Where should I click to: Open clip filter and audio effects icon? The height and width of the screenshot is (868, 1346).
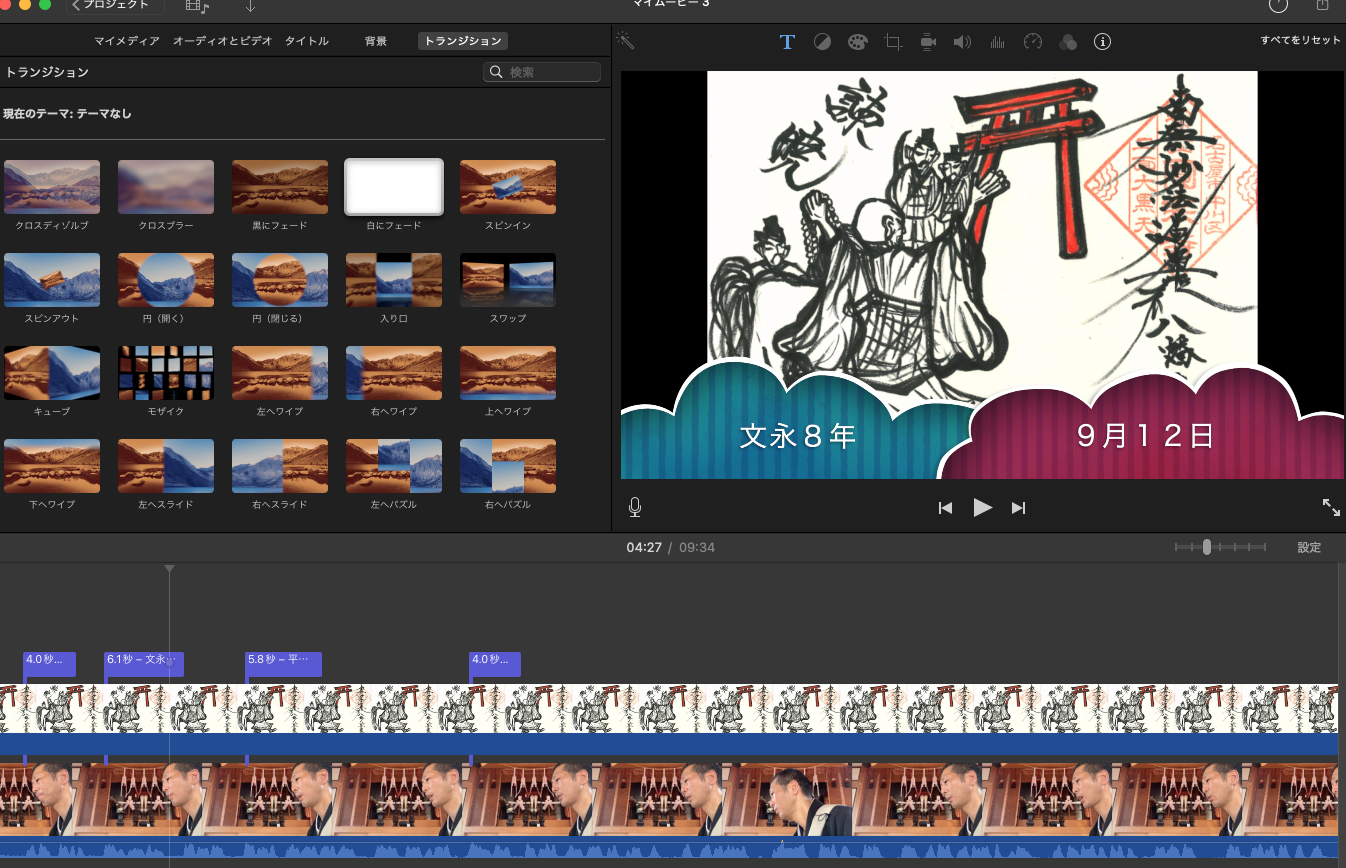point(1068,42)
